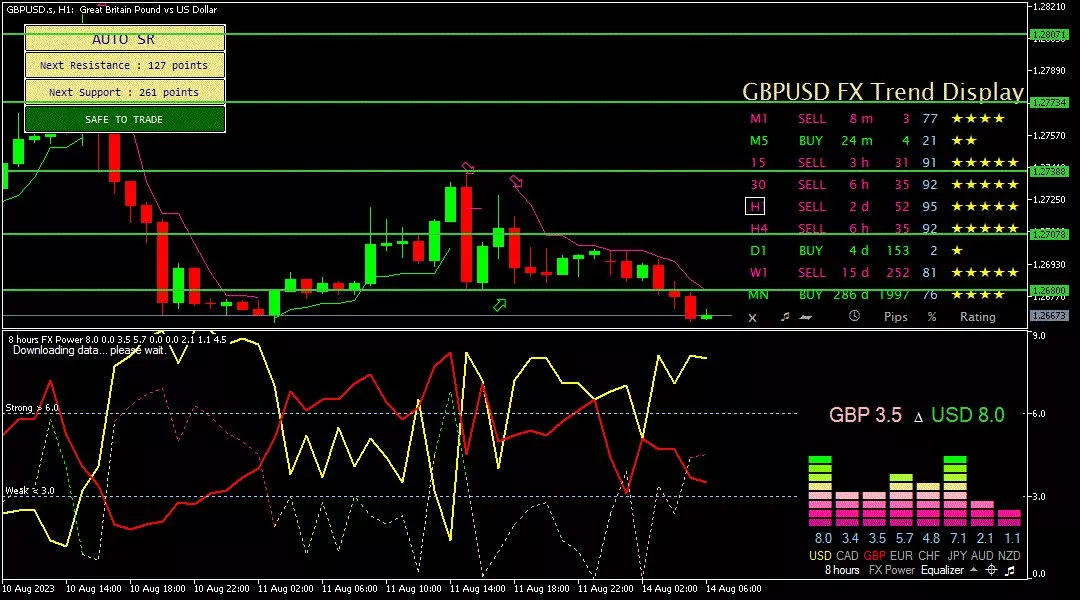
Task: Click the USD equalizer bar column
Action: [x=820, y=491]
